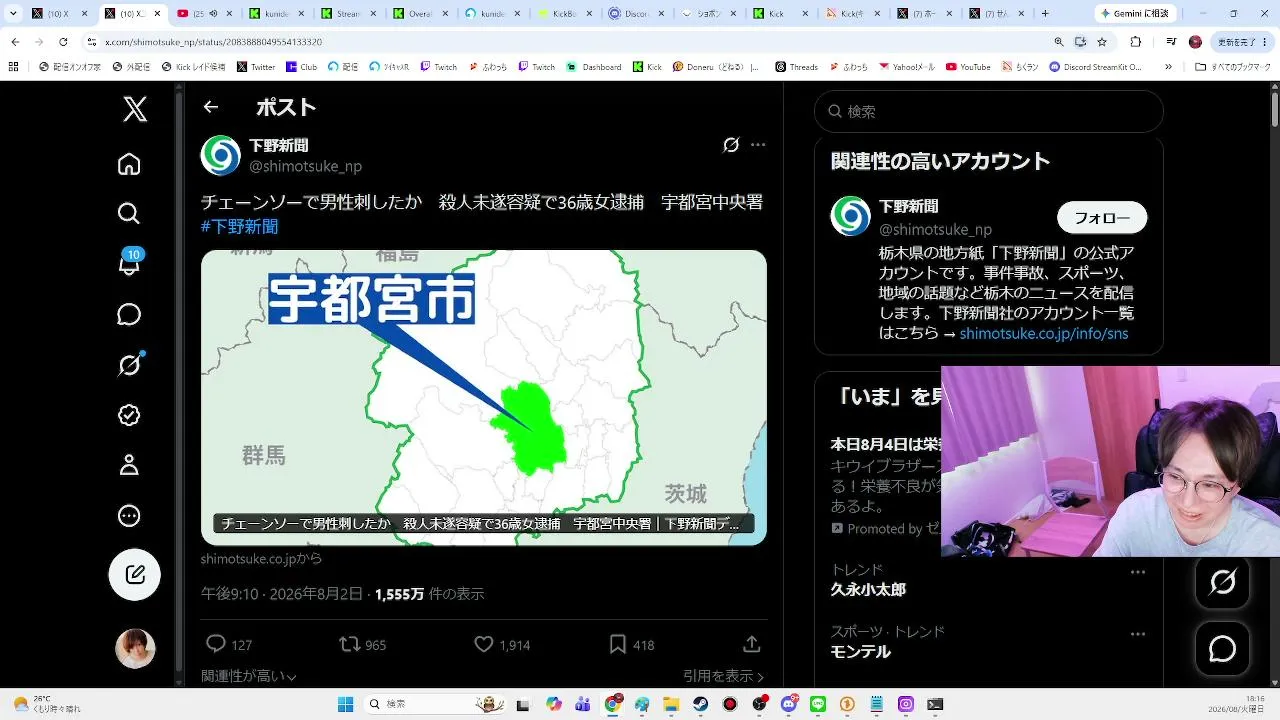Open the More circle icon in sidebar
The height and width of the screenshot is (720, 1280).
tap(129, 516)
